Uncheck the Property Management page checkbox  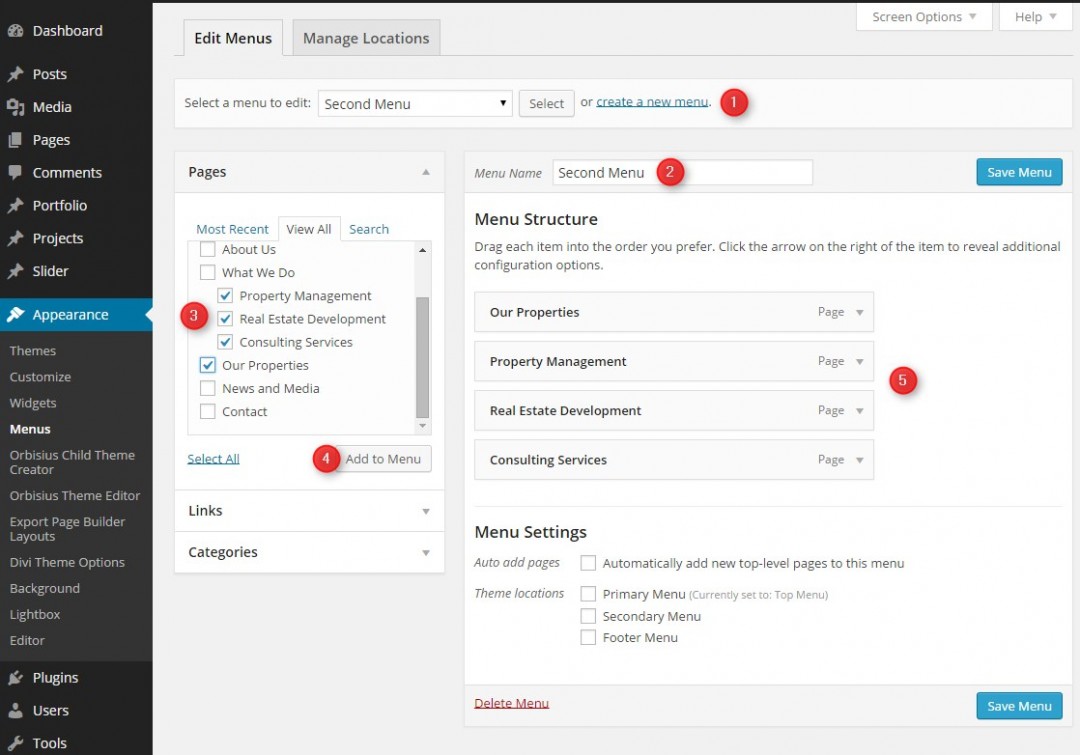click(225, 295)
